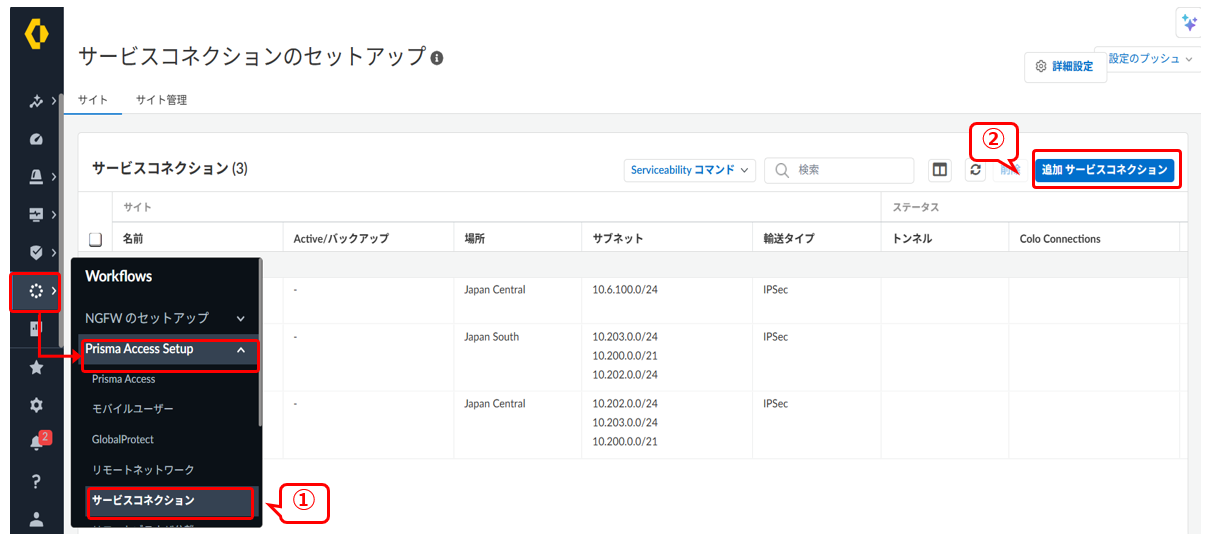1219x553 pixels.
Task: Open 詳細設定 advanced settings
Action: click(x=1065, y=67)
